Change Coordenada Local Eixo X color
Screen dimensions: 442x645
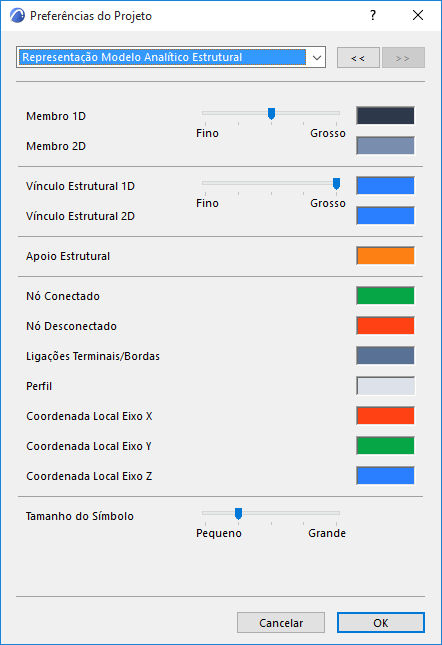385,416
